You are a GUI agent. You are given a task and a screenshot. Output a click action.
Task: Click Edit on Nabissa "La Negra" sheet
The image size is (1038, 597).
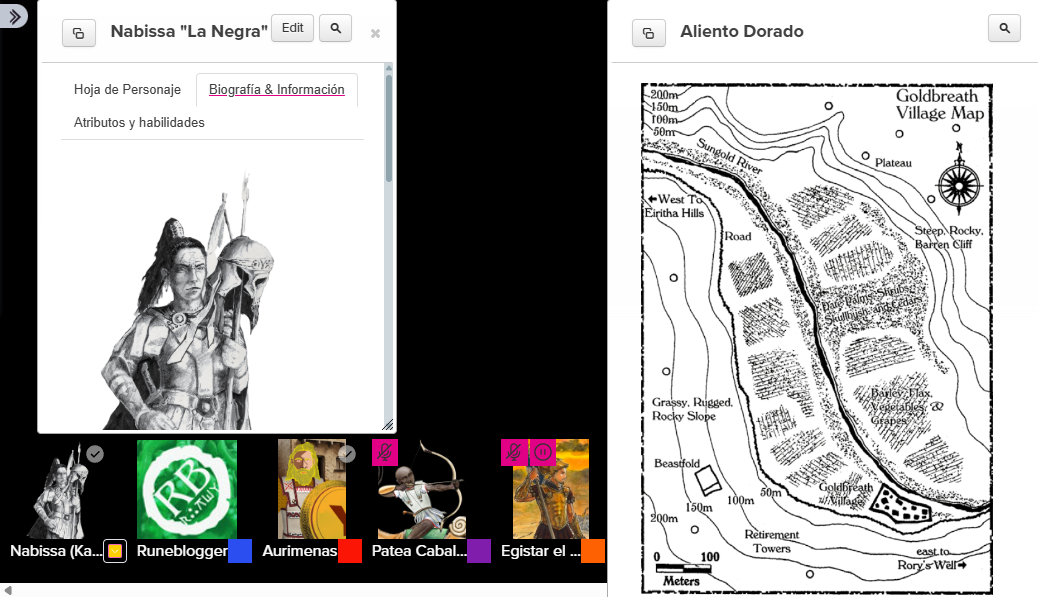292,29
